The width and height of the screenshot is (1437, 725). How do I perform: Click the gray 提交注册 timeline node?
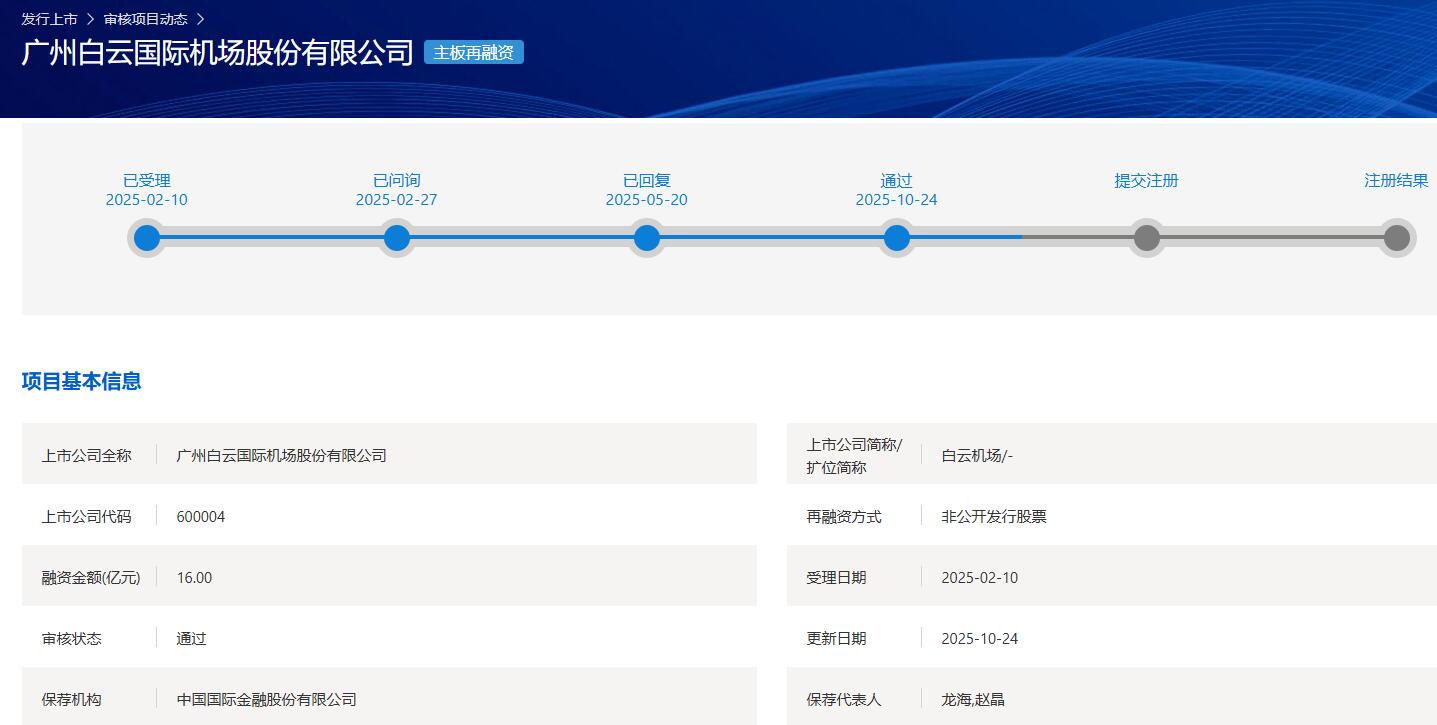coord(1147,238)
